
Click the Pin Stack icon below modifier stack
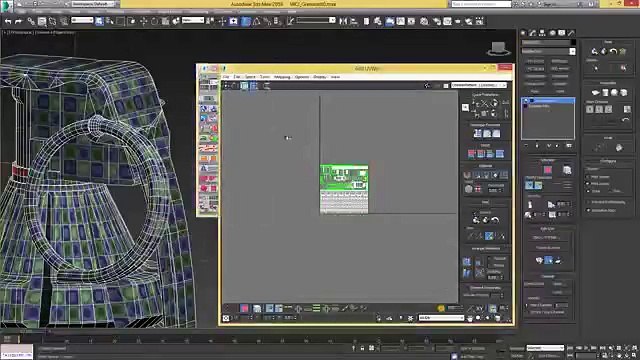coord(526,146)
